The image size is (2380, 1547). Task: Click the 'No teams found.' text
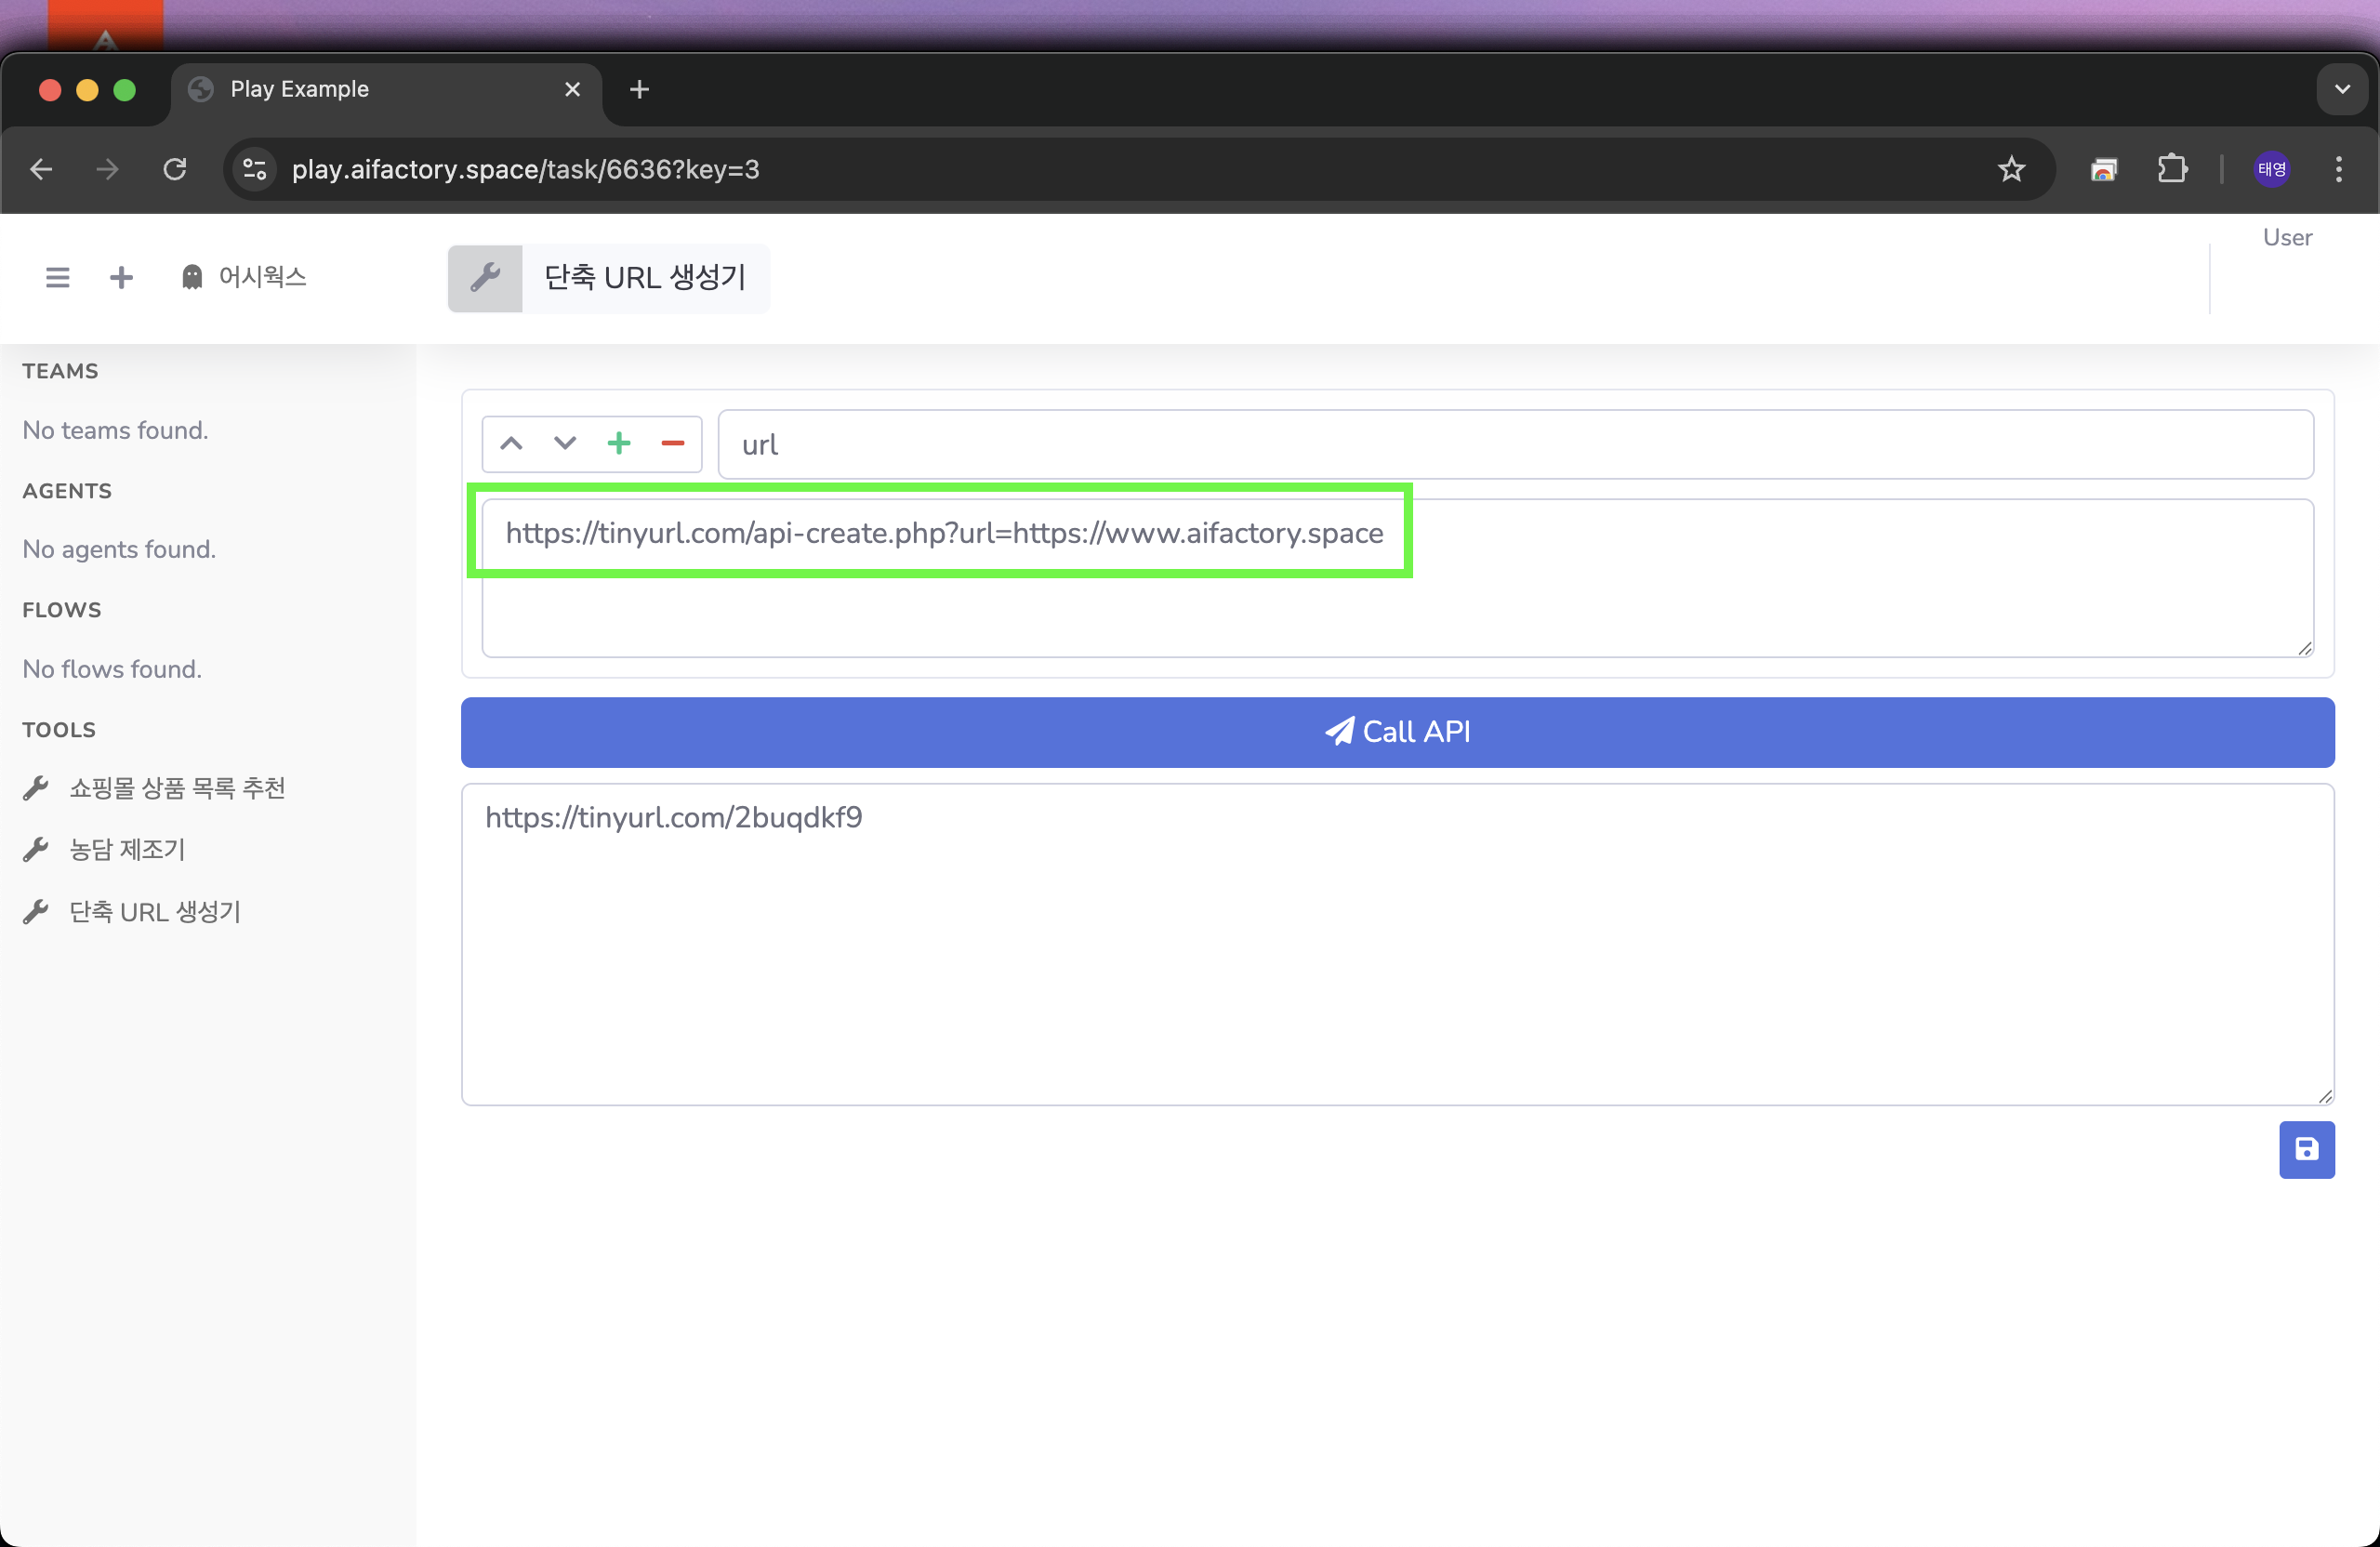(115, 430)
